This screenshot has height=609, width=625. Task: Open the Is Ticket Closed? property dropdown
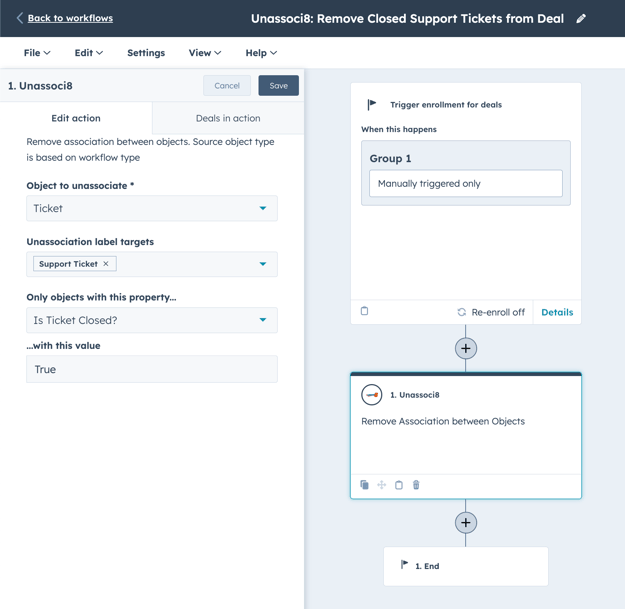(152, 320)
